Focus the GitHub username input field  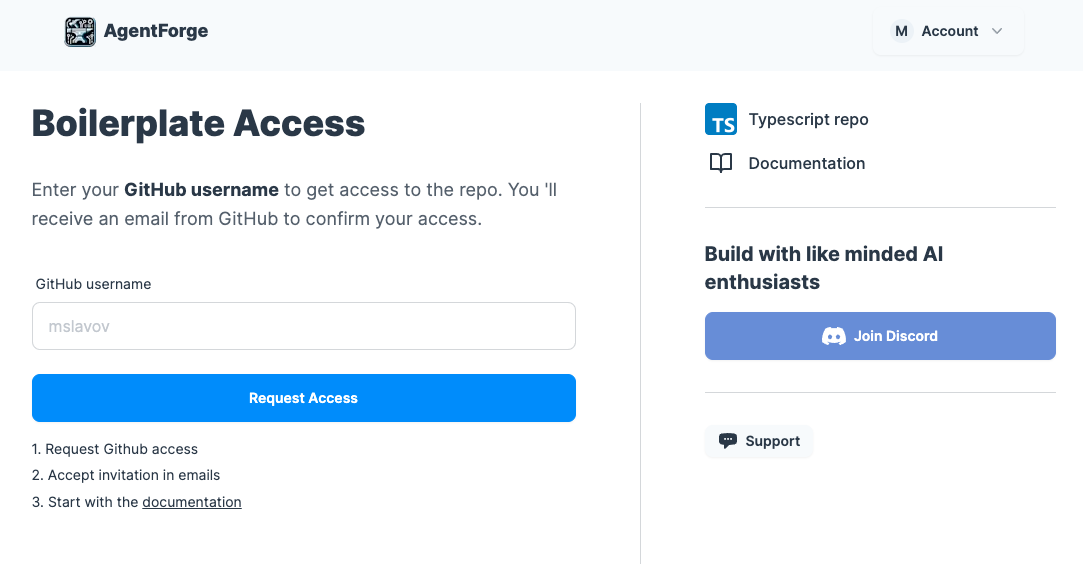pyautogui.click(x=304, y=326)
